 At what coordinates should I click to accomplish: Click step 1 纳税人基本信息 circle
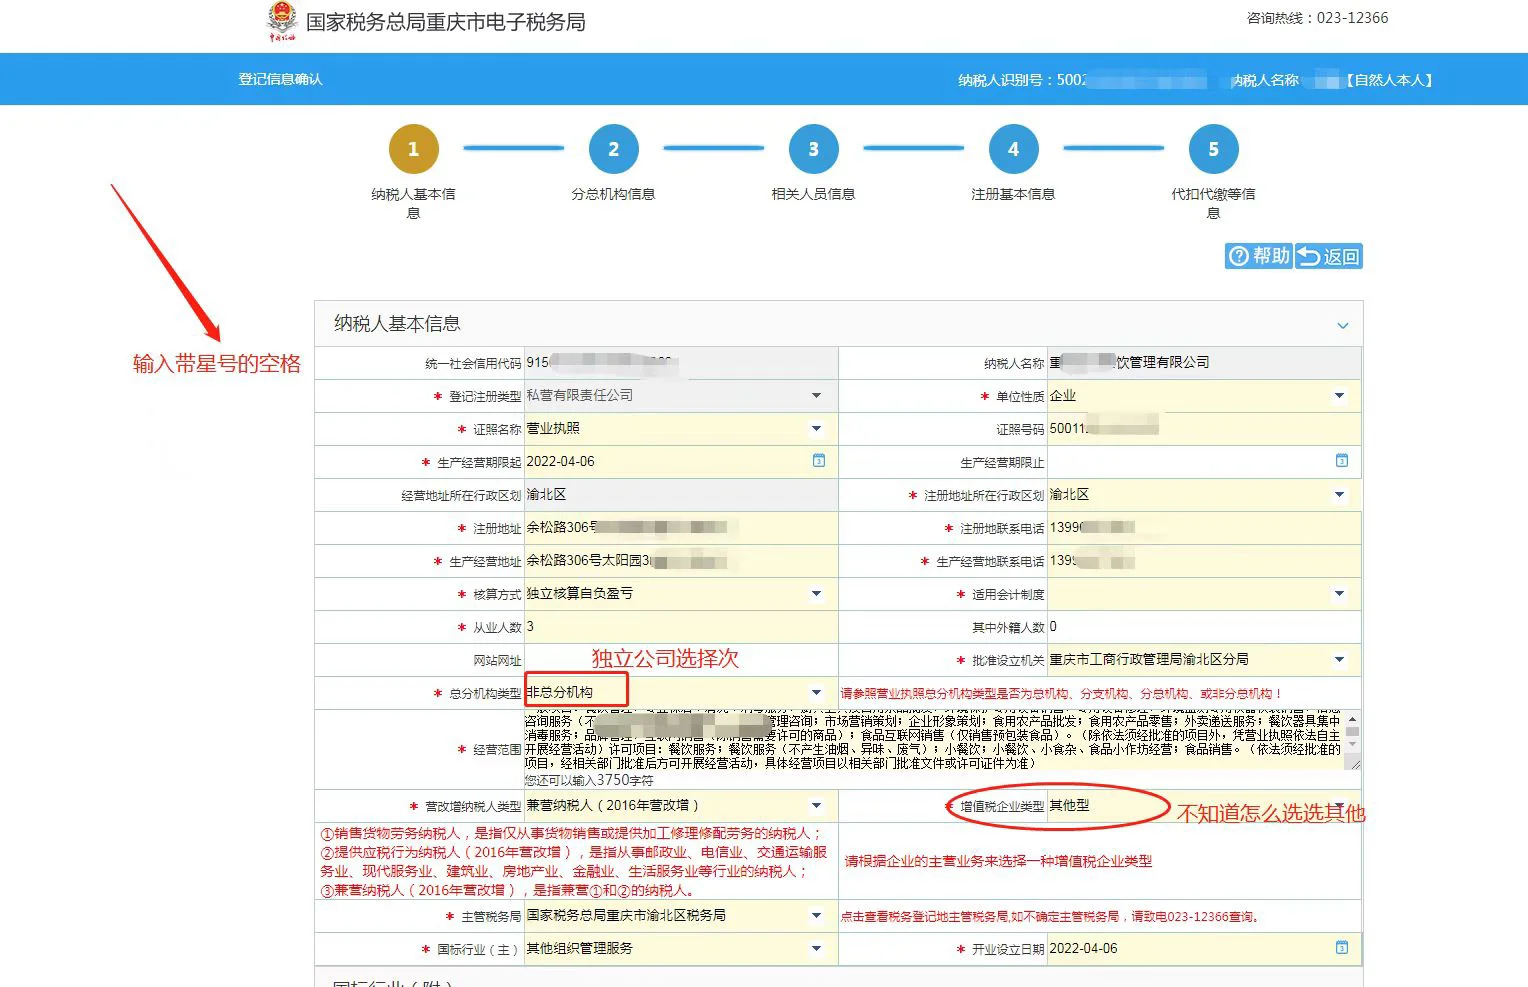(413, 149)
